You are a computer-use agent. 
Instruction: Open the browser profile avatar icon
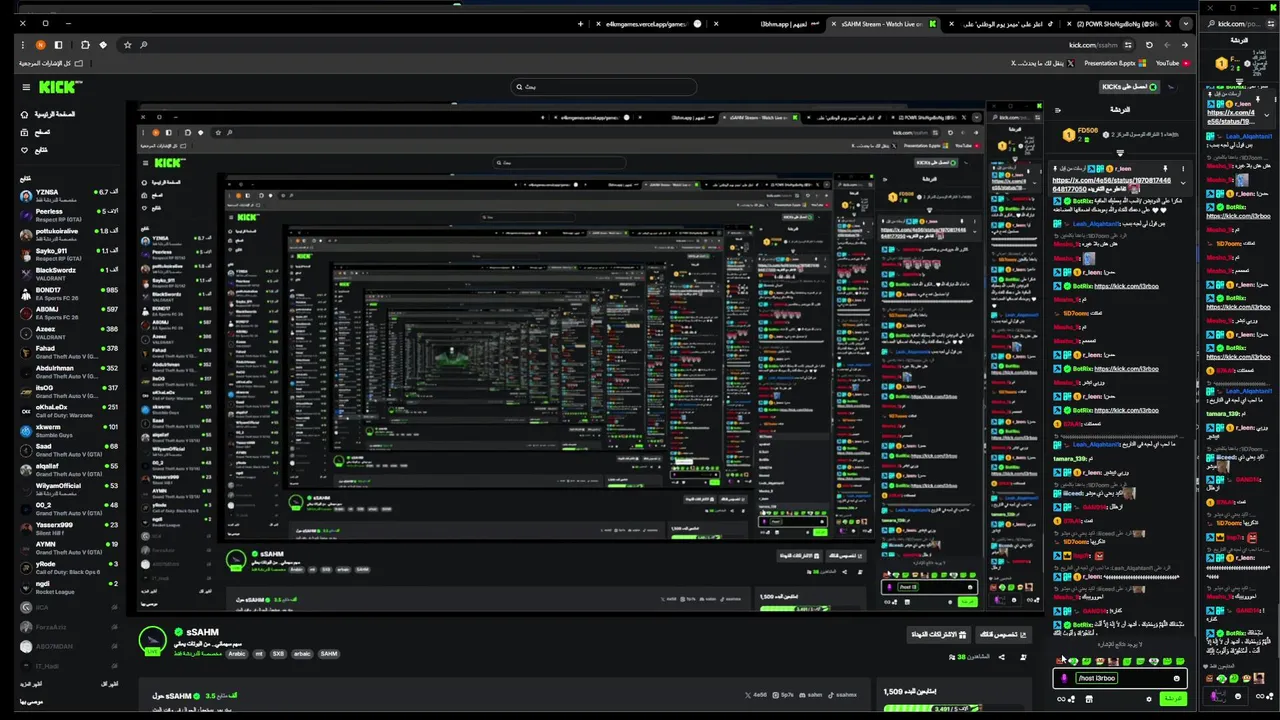[40, 45]
